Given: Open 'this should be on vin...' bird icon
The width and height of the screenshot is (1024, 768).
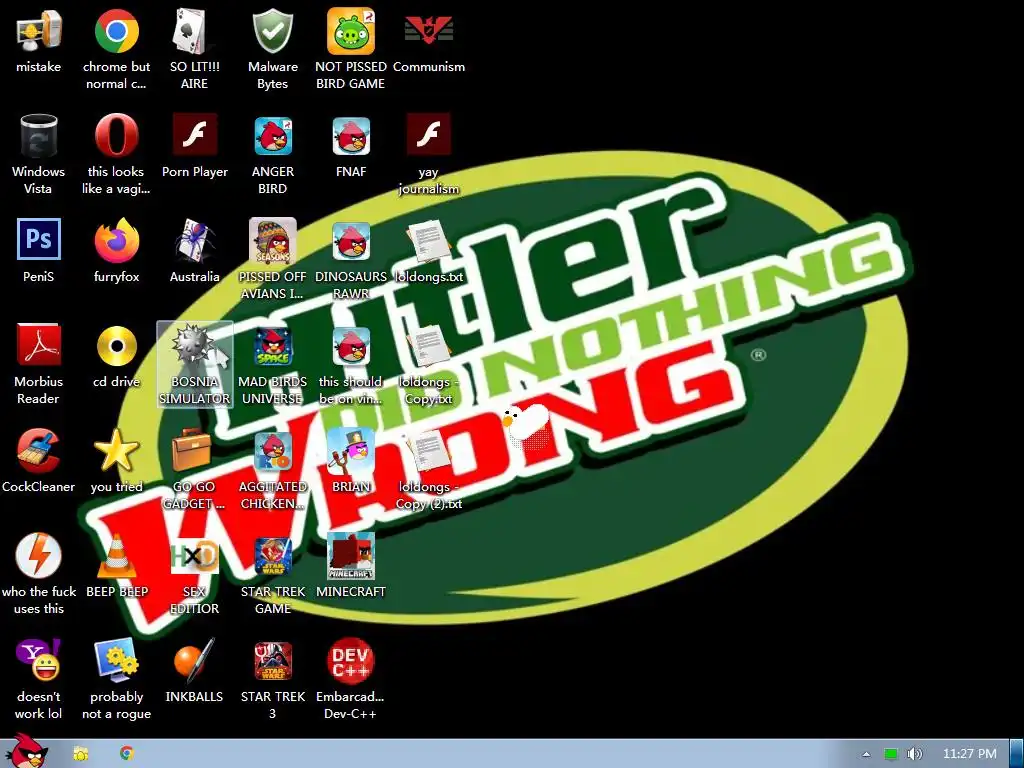Looking at the screenshot, I should (x=351, y=347).
